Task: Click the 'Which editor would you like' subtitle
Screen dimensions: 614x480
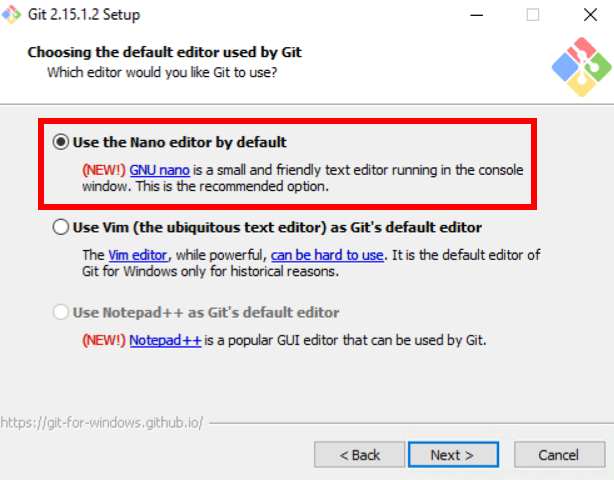Action: (x=162, y=72)
